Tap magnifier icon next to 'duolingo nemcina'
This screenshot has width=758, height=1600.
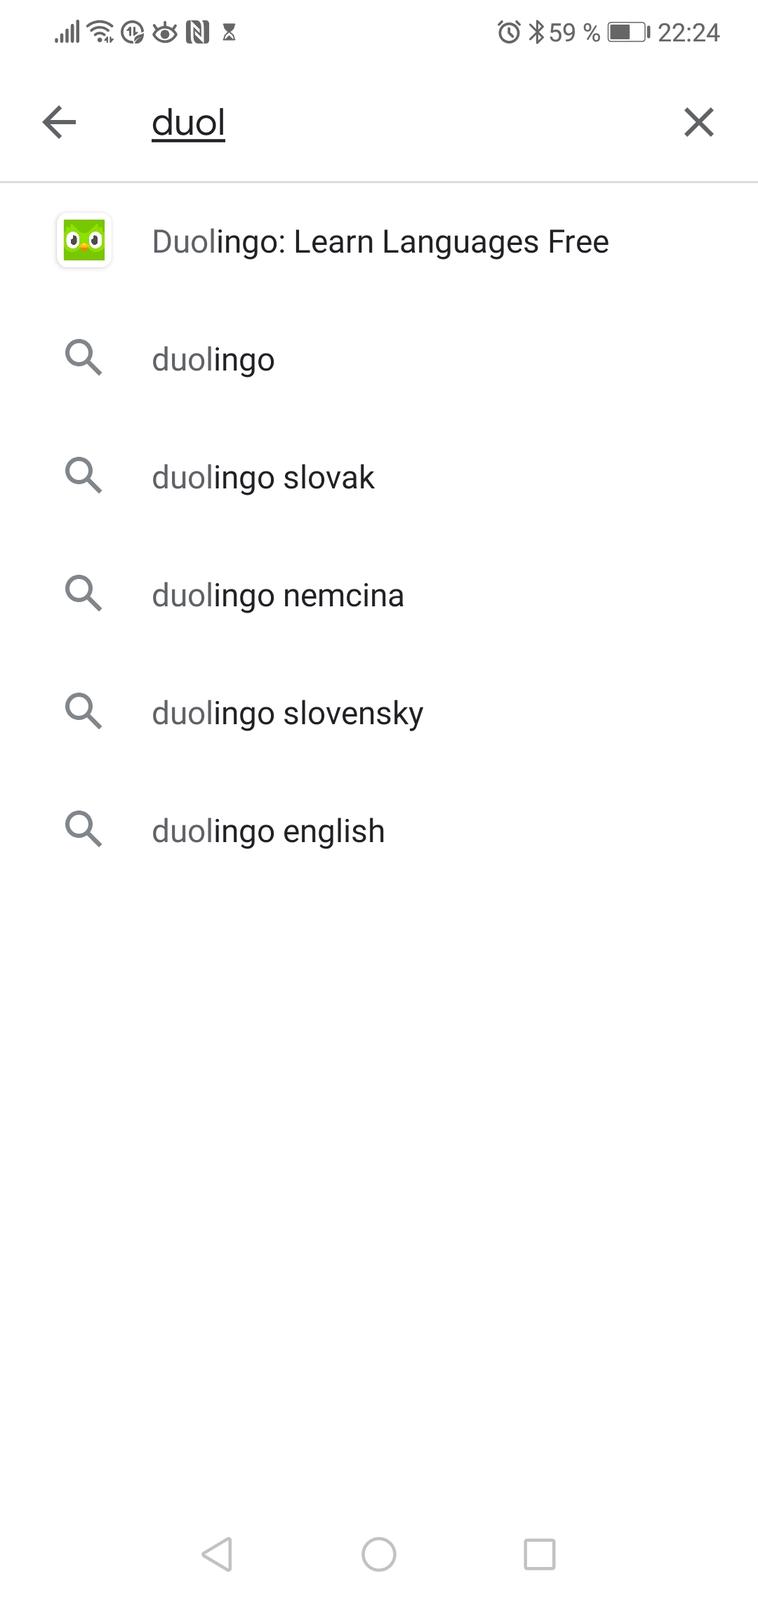(84, 594)
